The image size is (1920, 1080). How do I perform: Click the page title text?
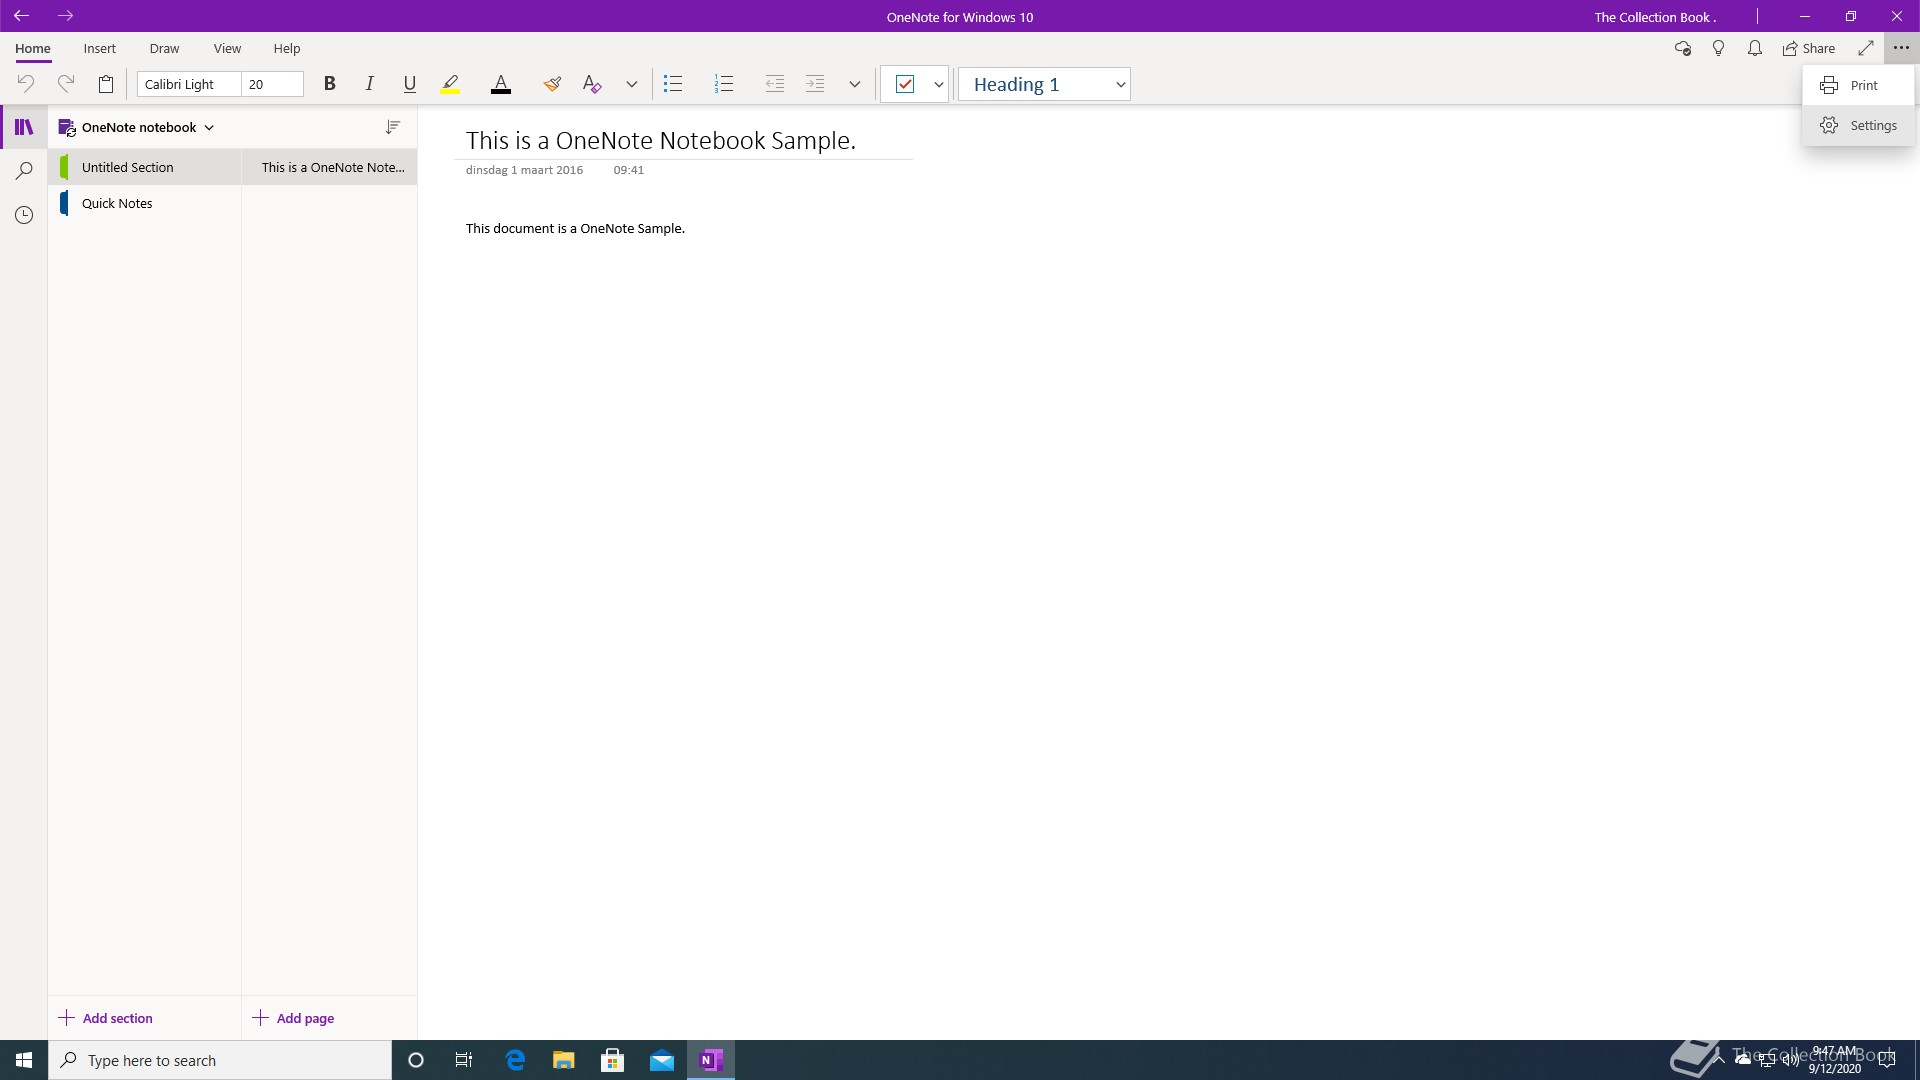click(x=661, y=141)
